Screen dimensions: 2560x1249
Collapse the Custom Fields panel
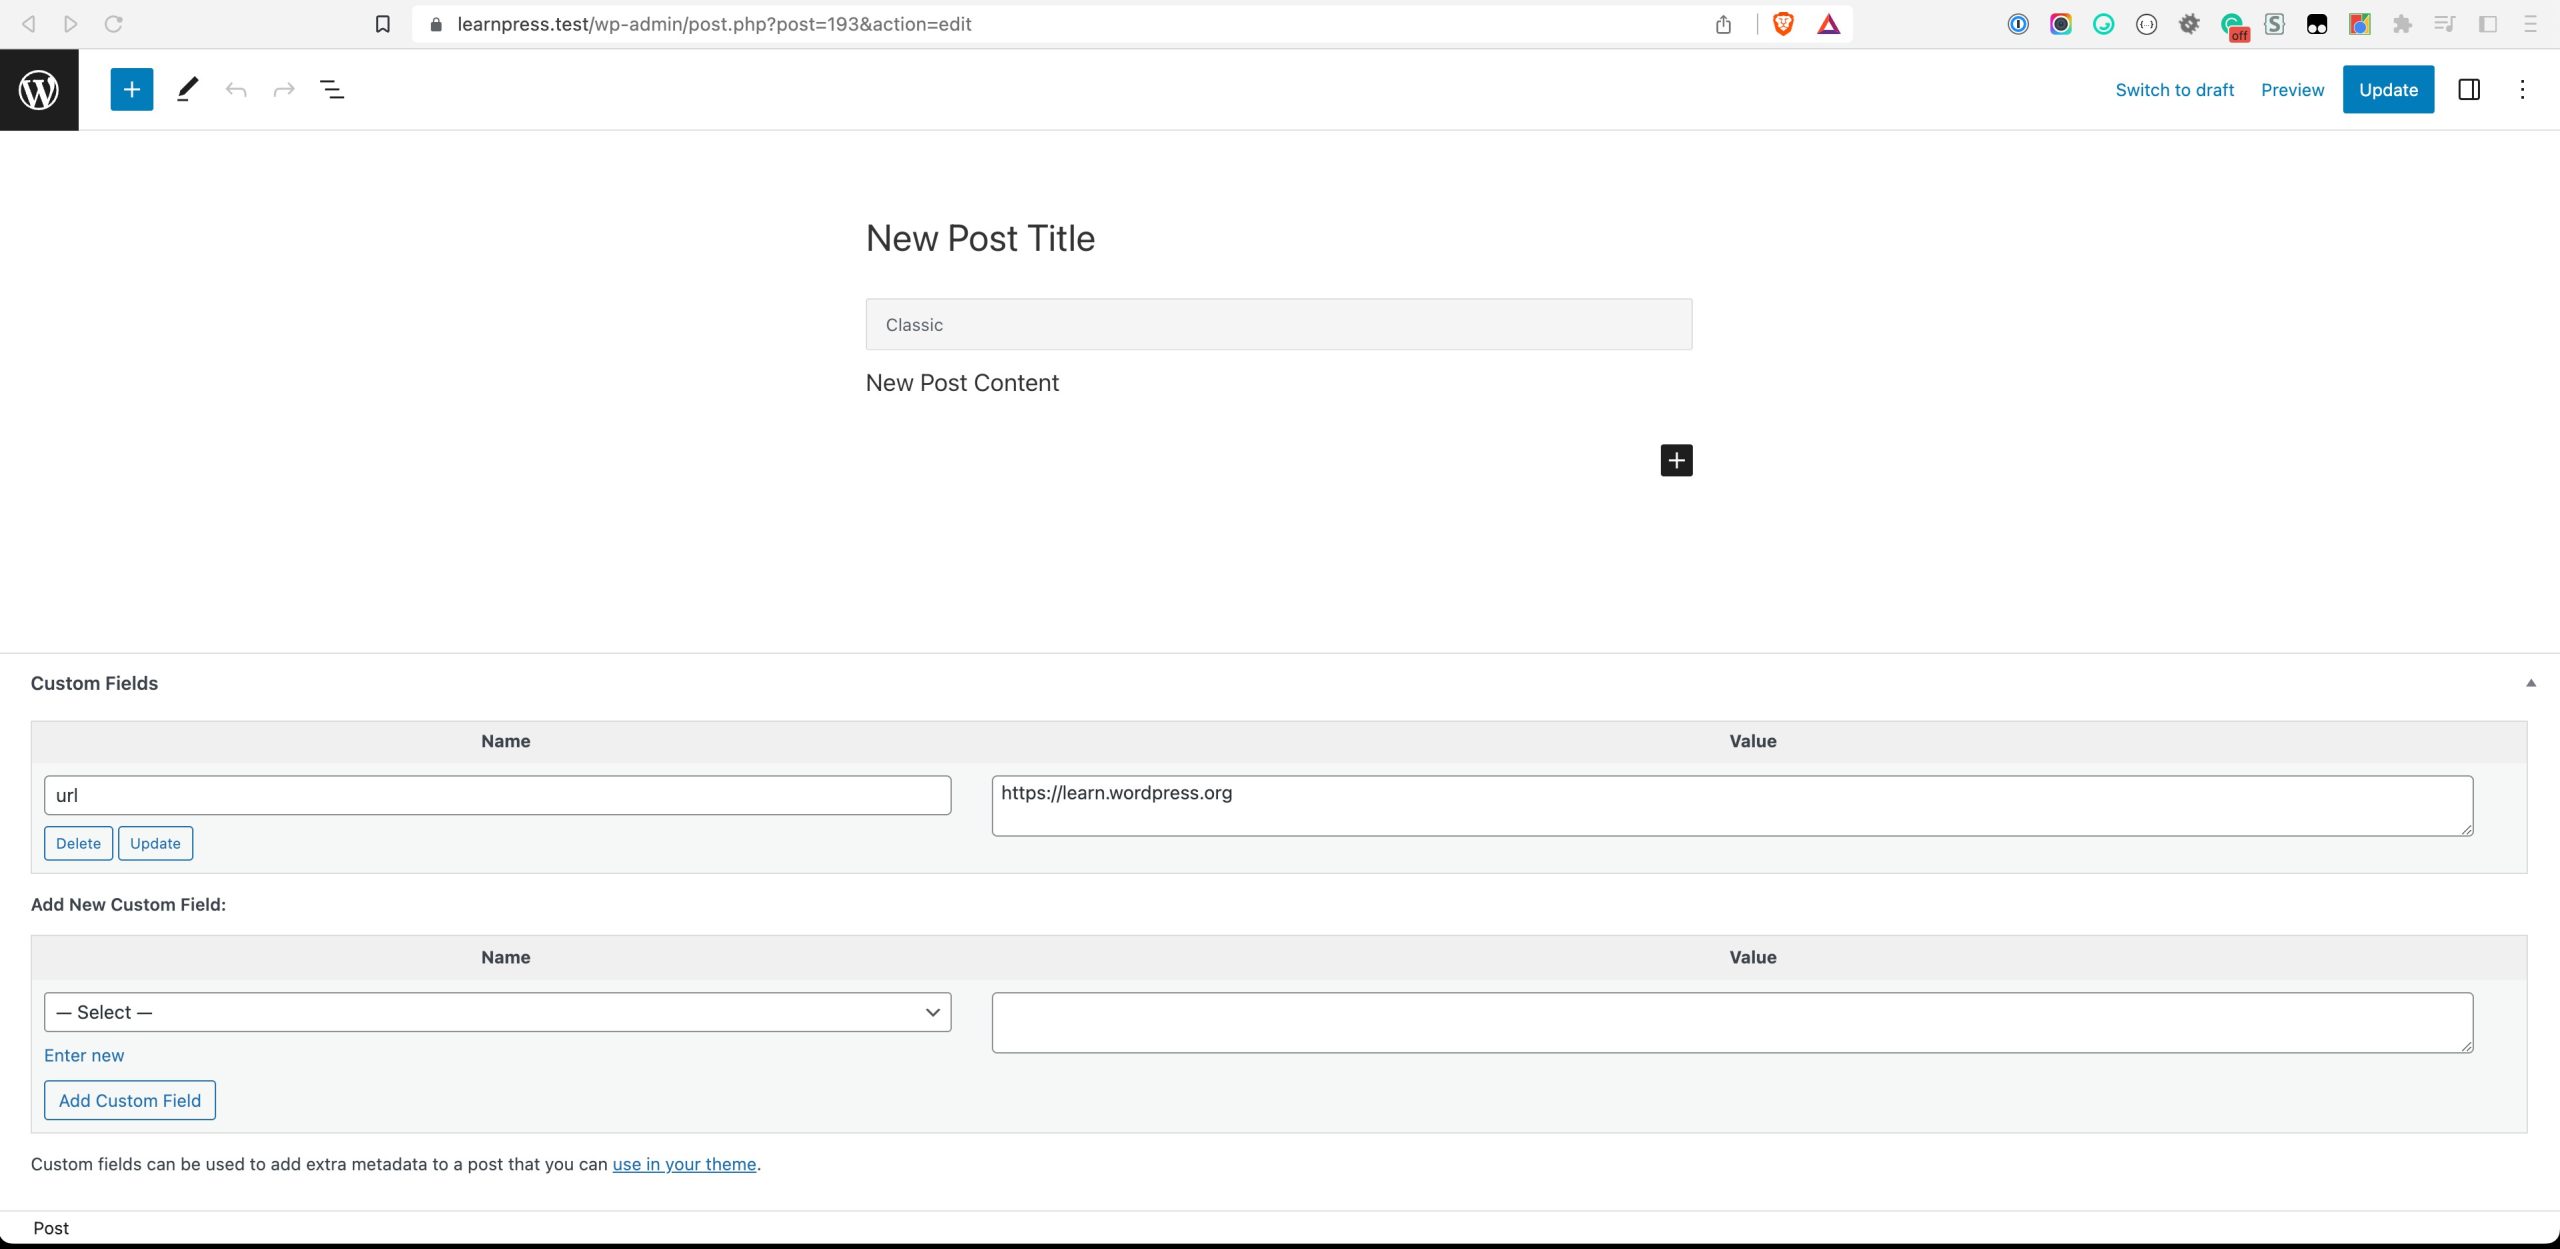click(2530, 683)
